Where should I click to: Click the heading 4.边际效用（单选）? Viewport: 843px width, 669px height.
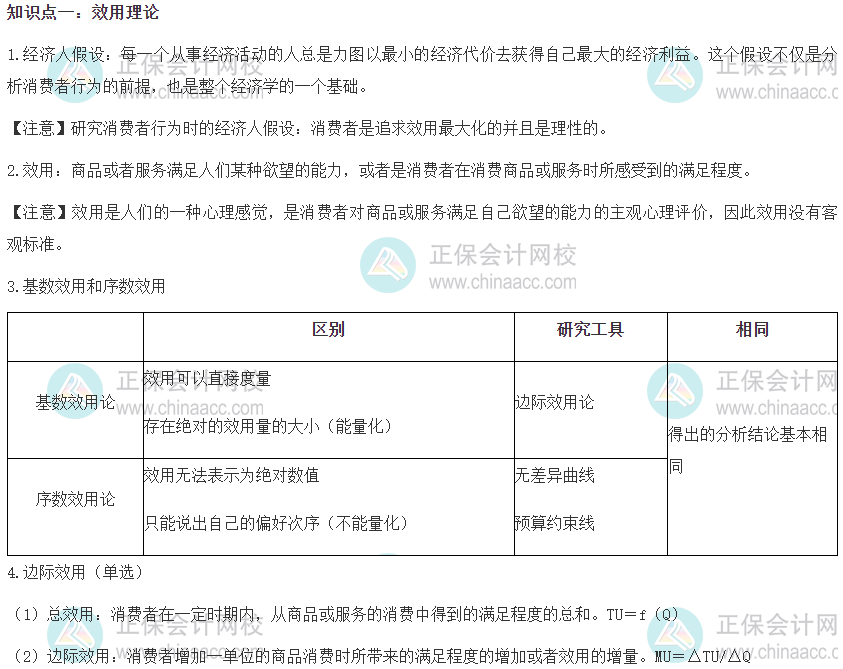[x=75, y=572]
